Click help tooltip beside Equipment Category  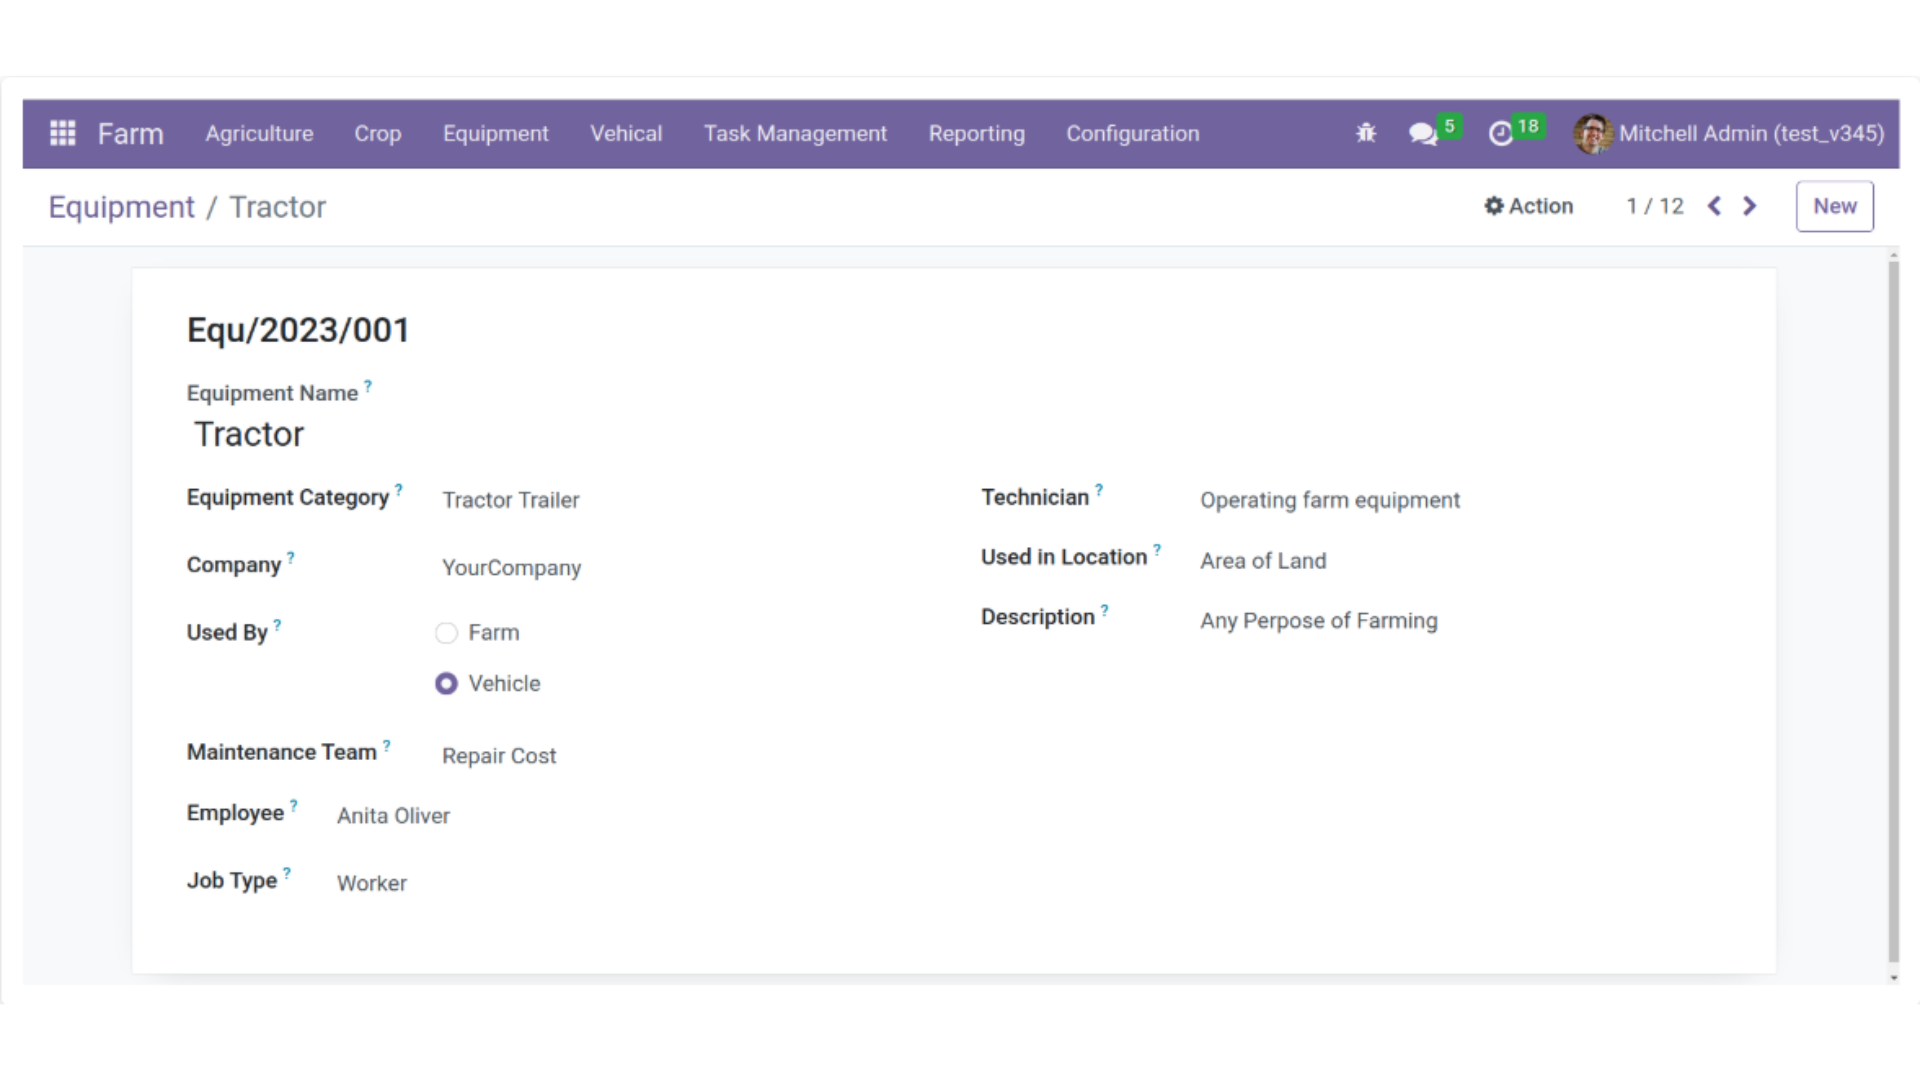[398, 490]
